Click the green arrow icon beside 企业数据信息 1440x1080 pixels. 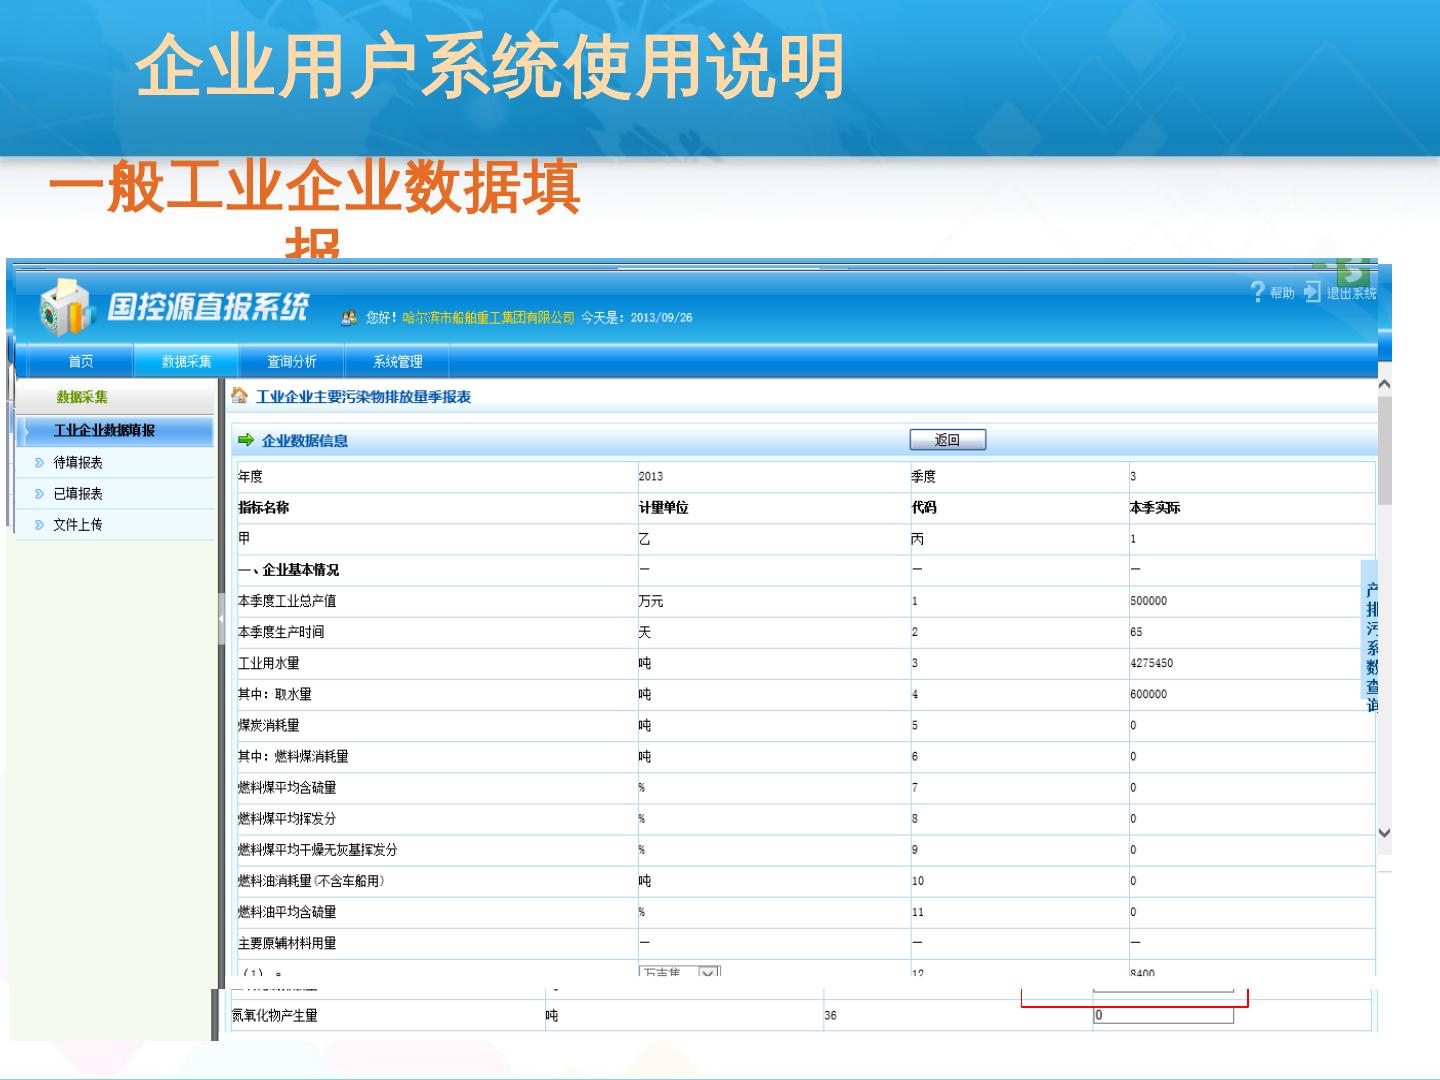[x=246, y=440]
